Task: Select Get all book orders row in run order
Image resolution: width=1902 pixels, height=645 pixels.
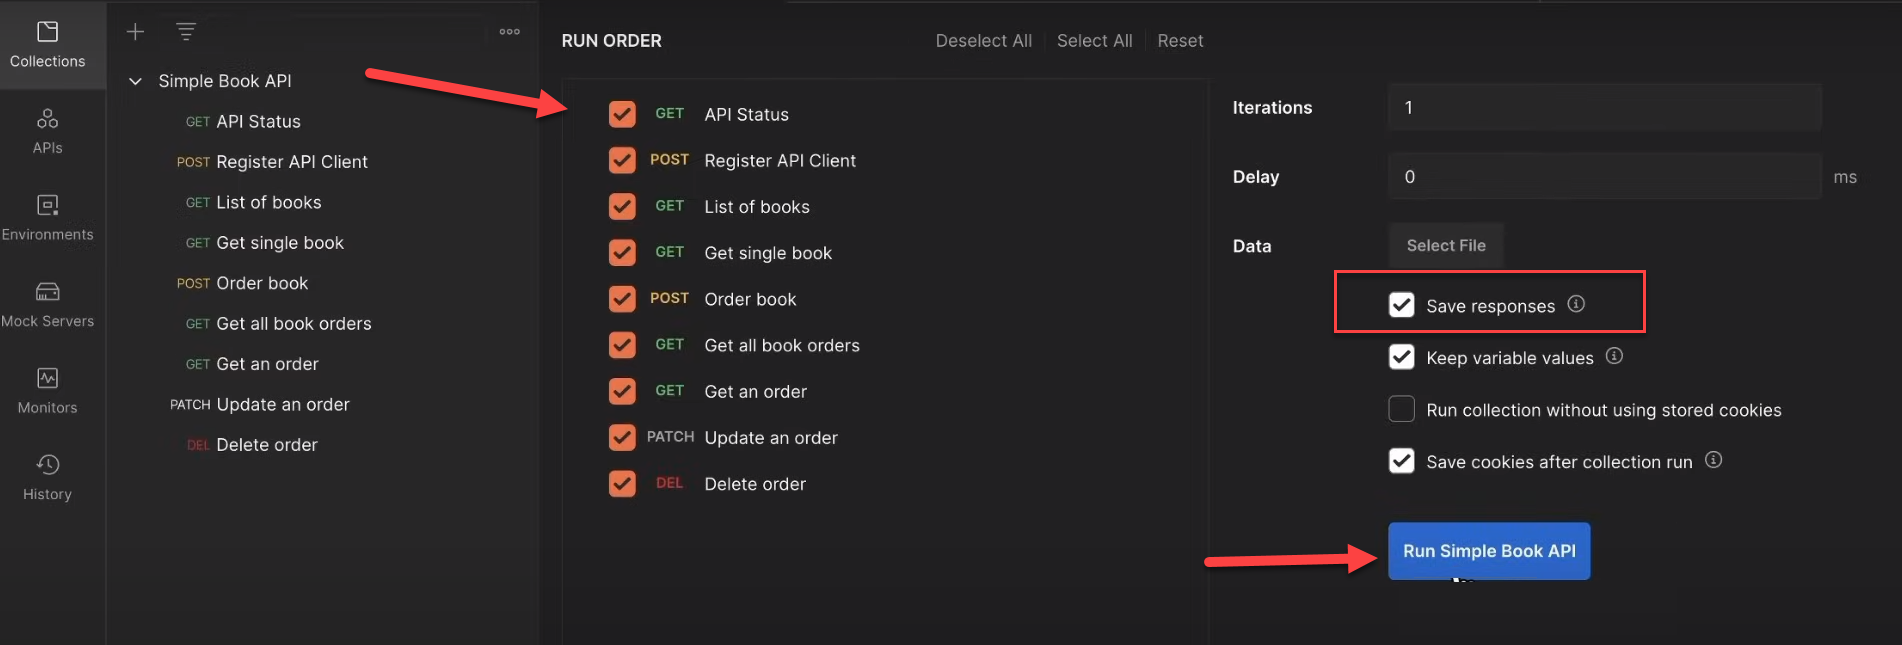Action: coord(782,345)
